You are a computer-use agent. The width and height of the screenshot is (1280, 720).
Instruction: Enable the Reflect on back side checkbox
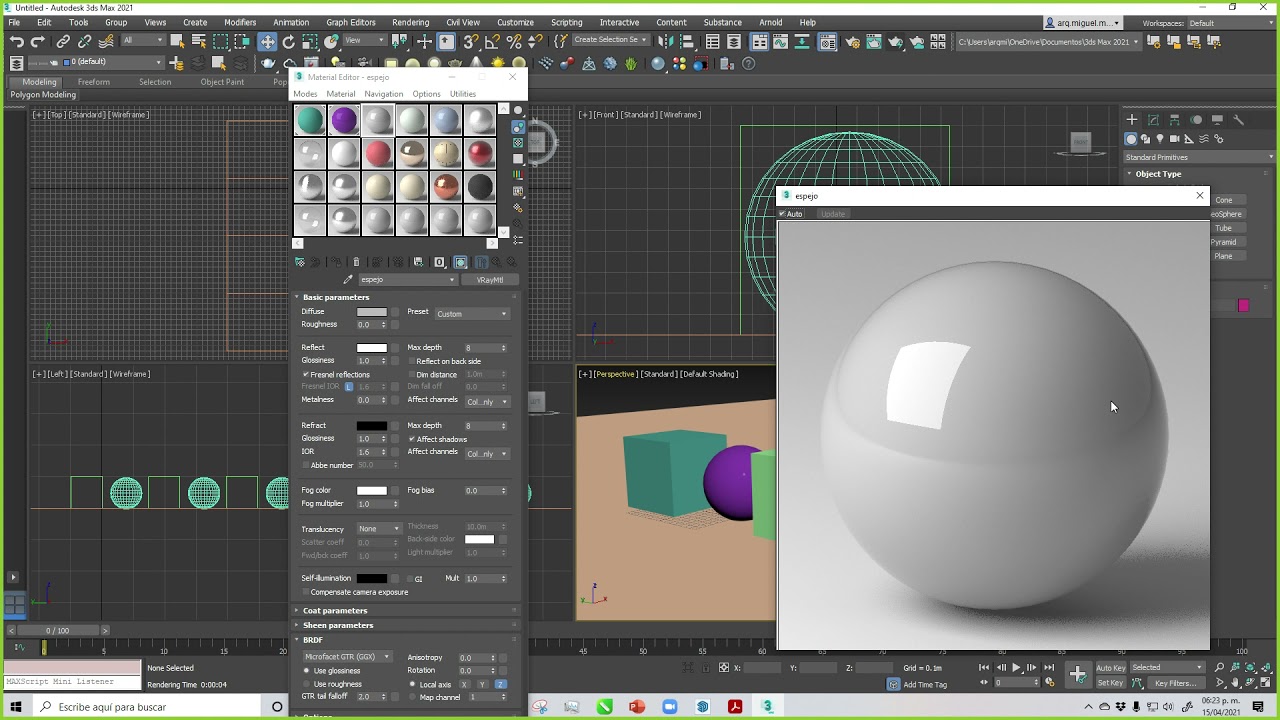(x=411, y=361)
